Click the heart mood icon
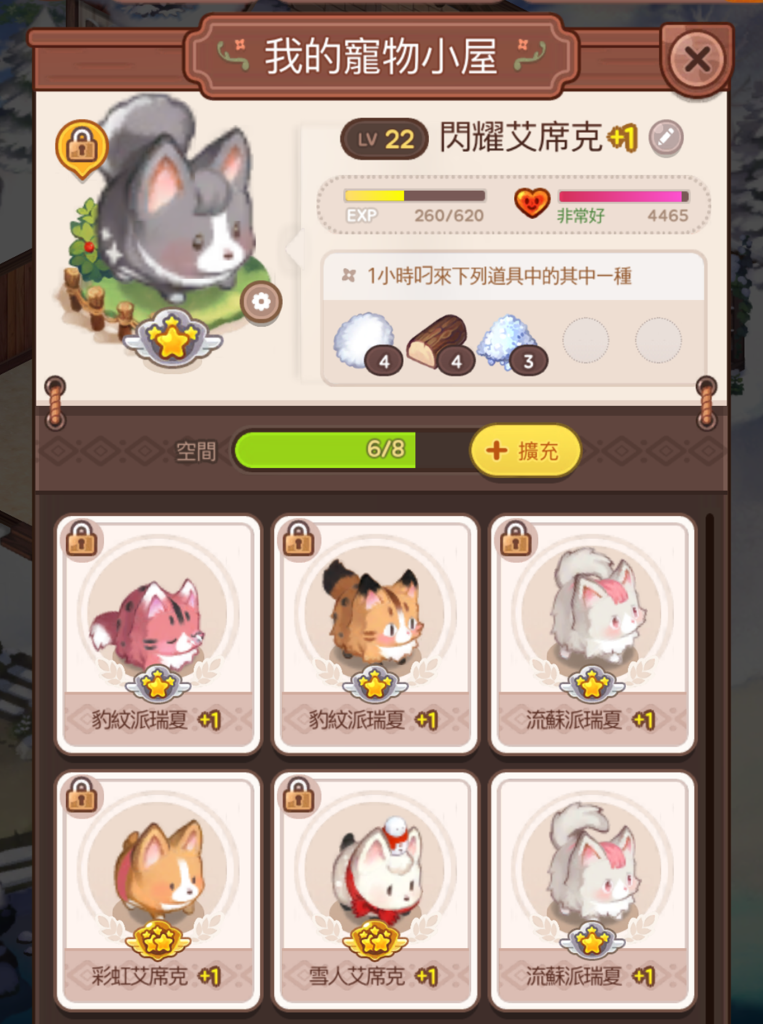 click(x=532, y=202)
